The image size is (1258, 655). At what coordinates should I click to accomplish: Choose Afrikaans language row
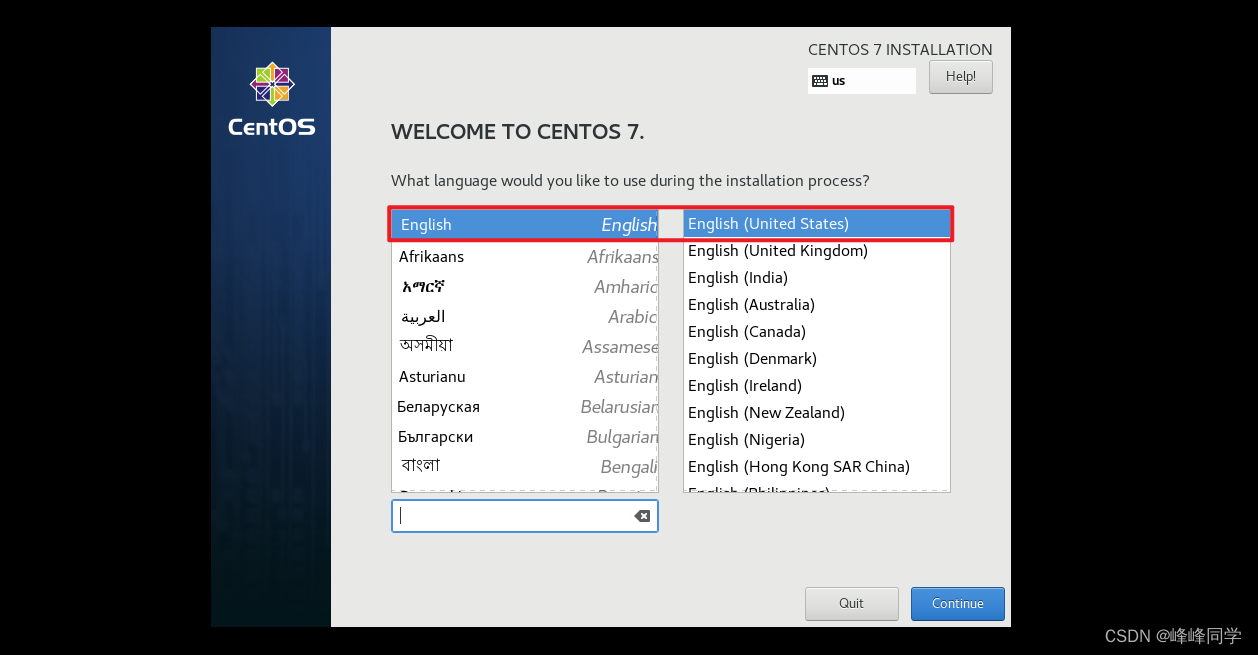524,257
